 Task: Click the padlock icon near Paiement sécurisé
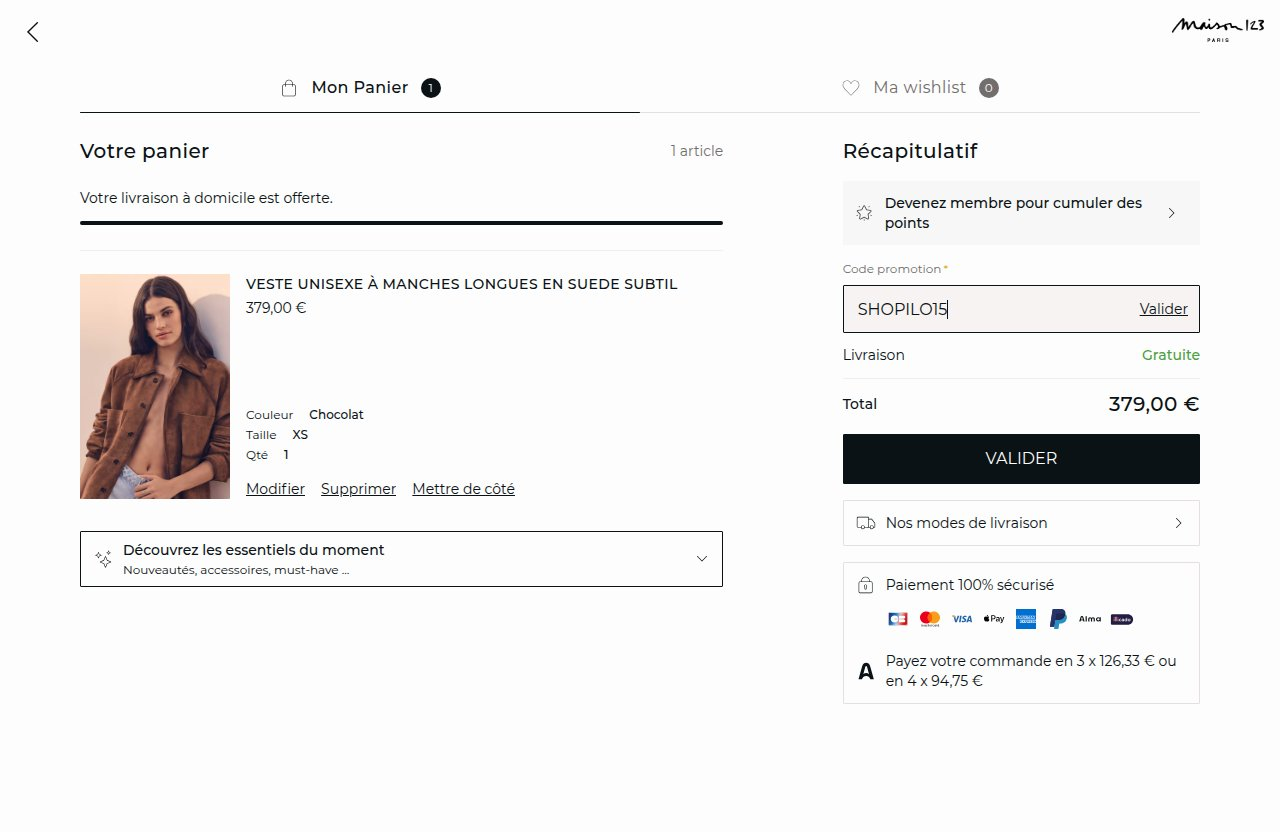coord(866,585)
